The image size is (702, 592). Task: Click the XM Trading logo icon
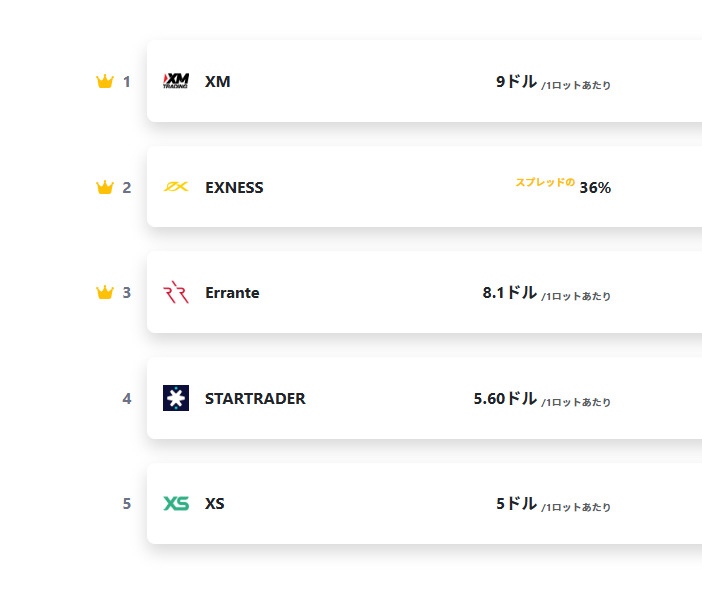[176, 81]
